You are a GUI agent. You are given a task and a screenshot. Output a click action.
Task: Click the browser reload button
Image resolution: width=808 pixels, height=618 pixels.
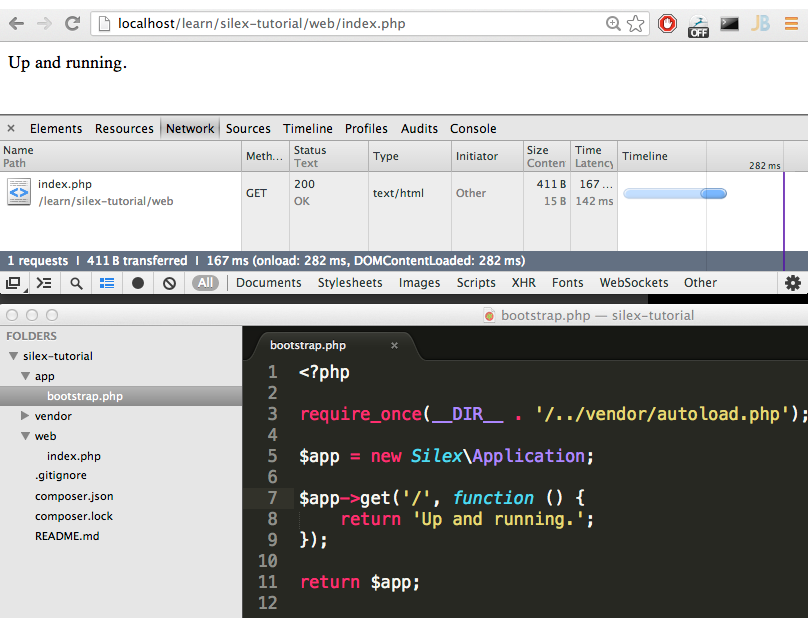coord(72,23)
